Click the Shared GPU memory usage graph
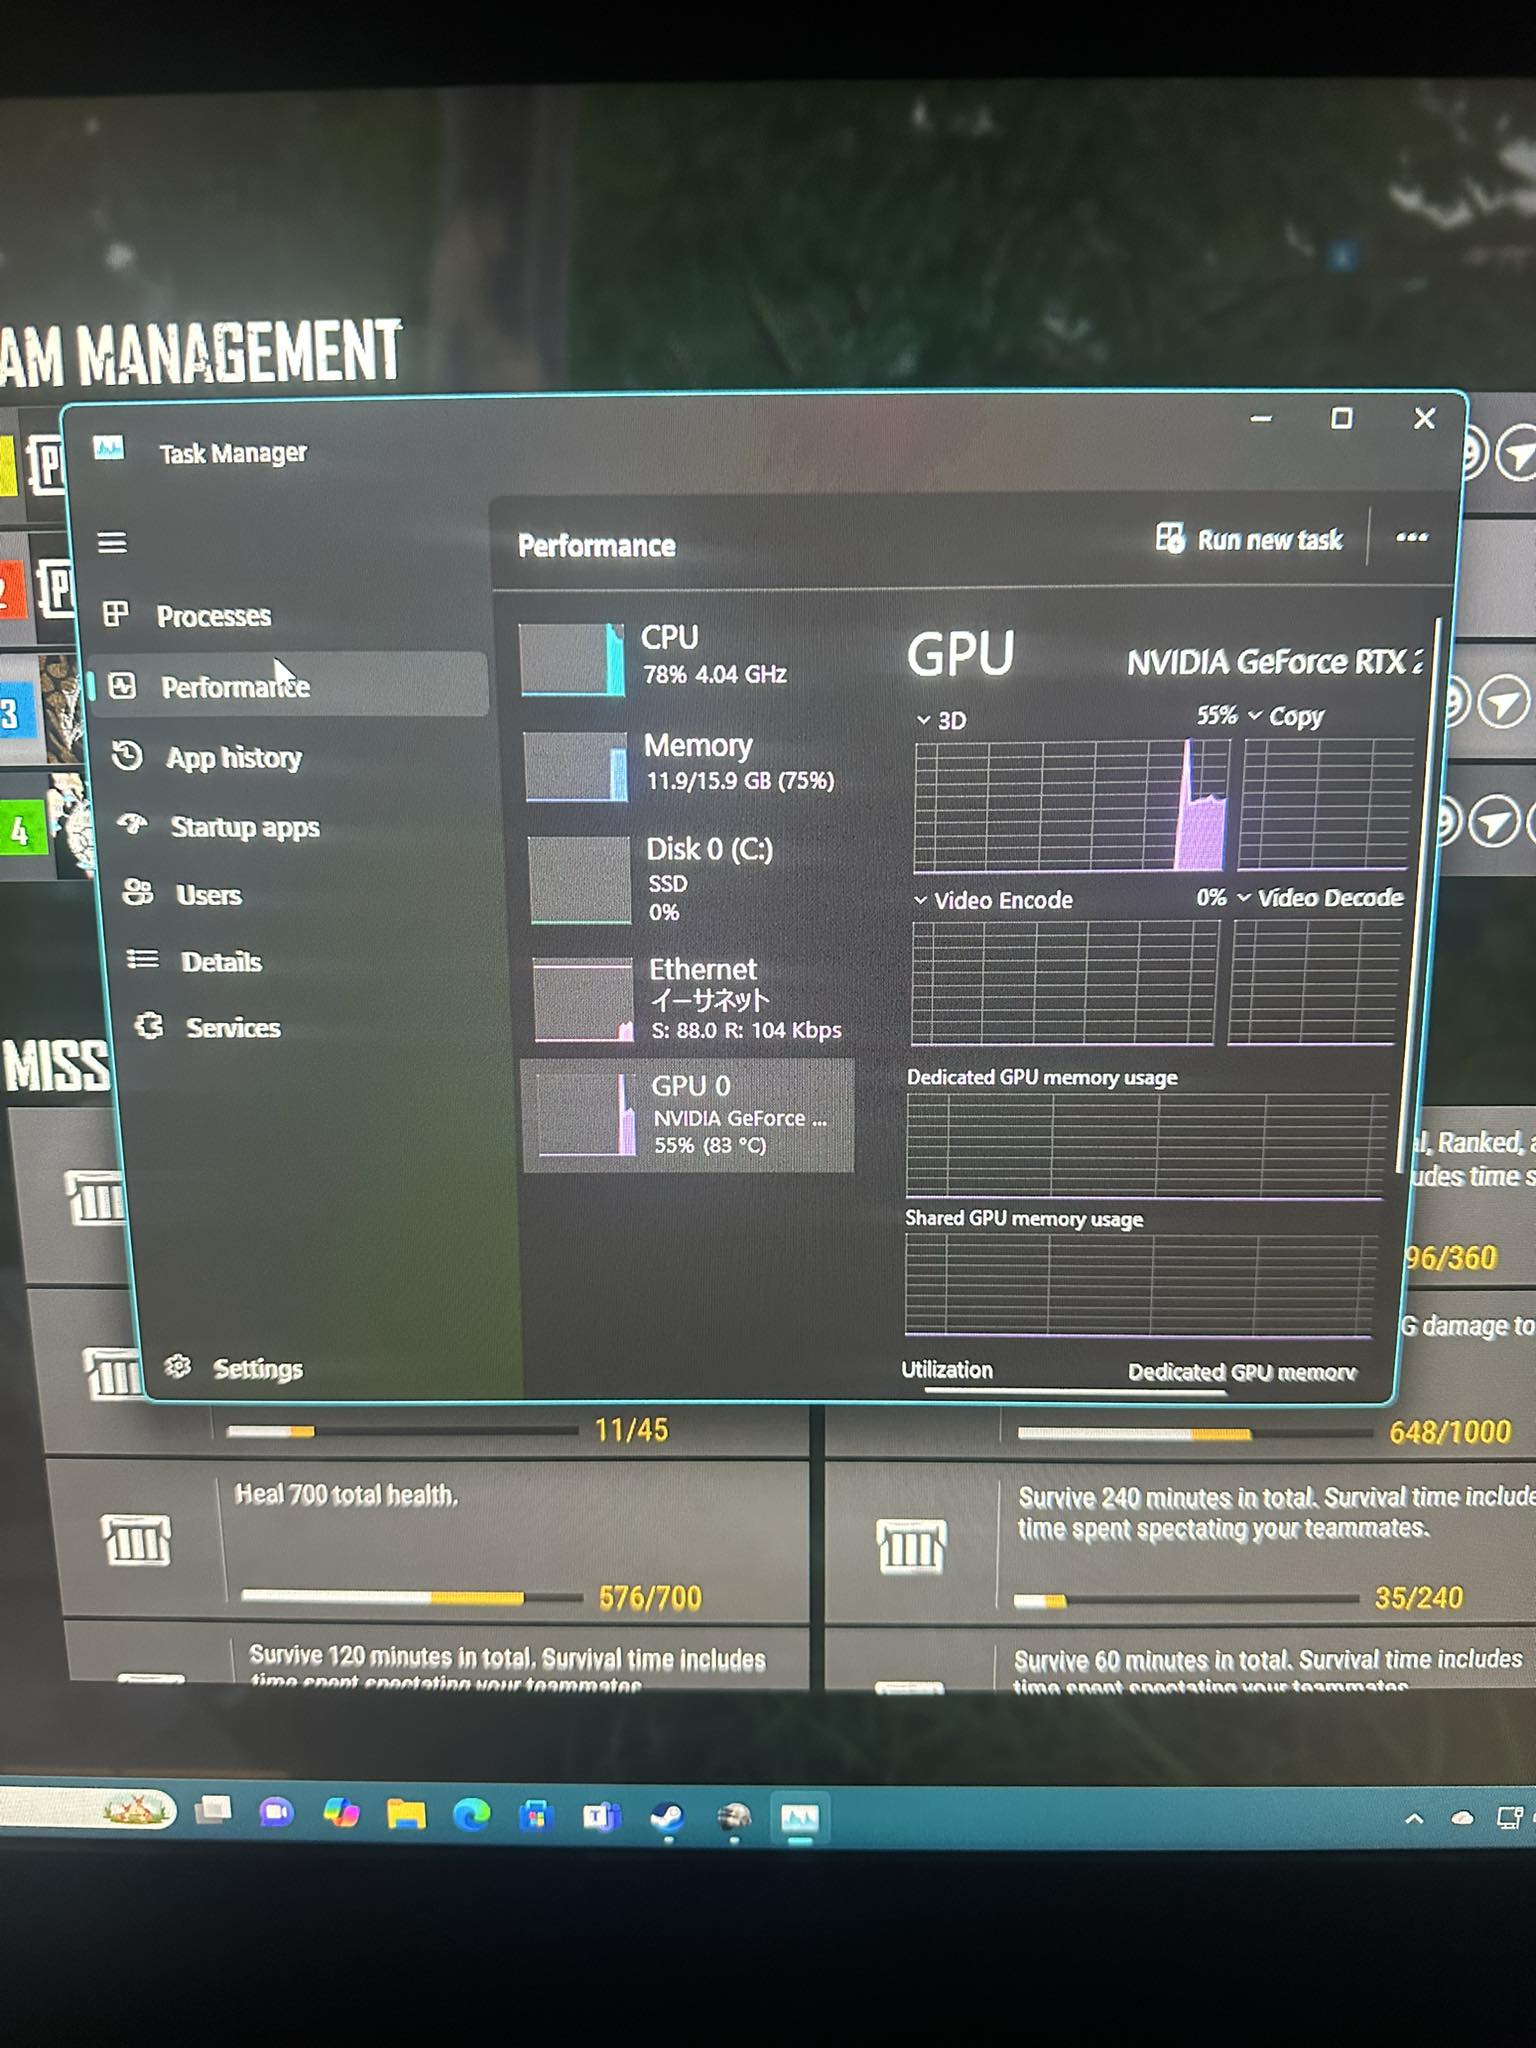 click(x=1140, y=1285)
